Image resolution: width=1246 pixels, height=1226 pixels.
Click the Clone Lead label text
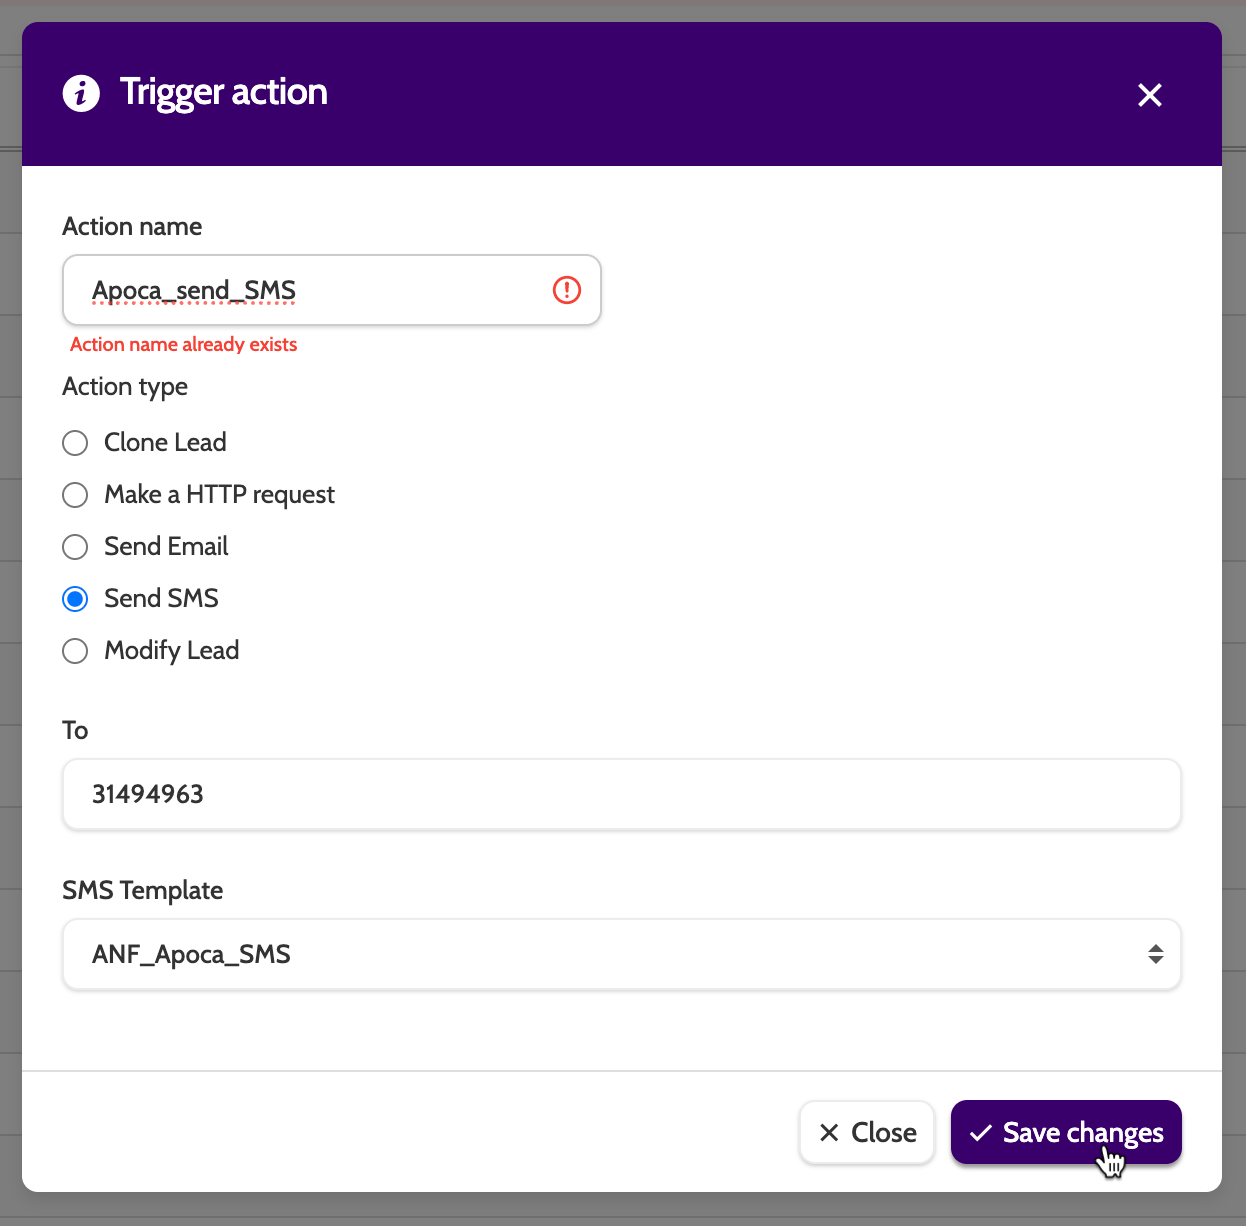165,442
